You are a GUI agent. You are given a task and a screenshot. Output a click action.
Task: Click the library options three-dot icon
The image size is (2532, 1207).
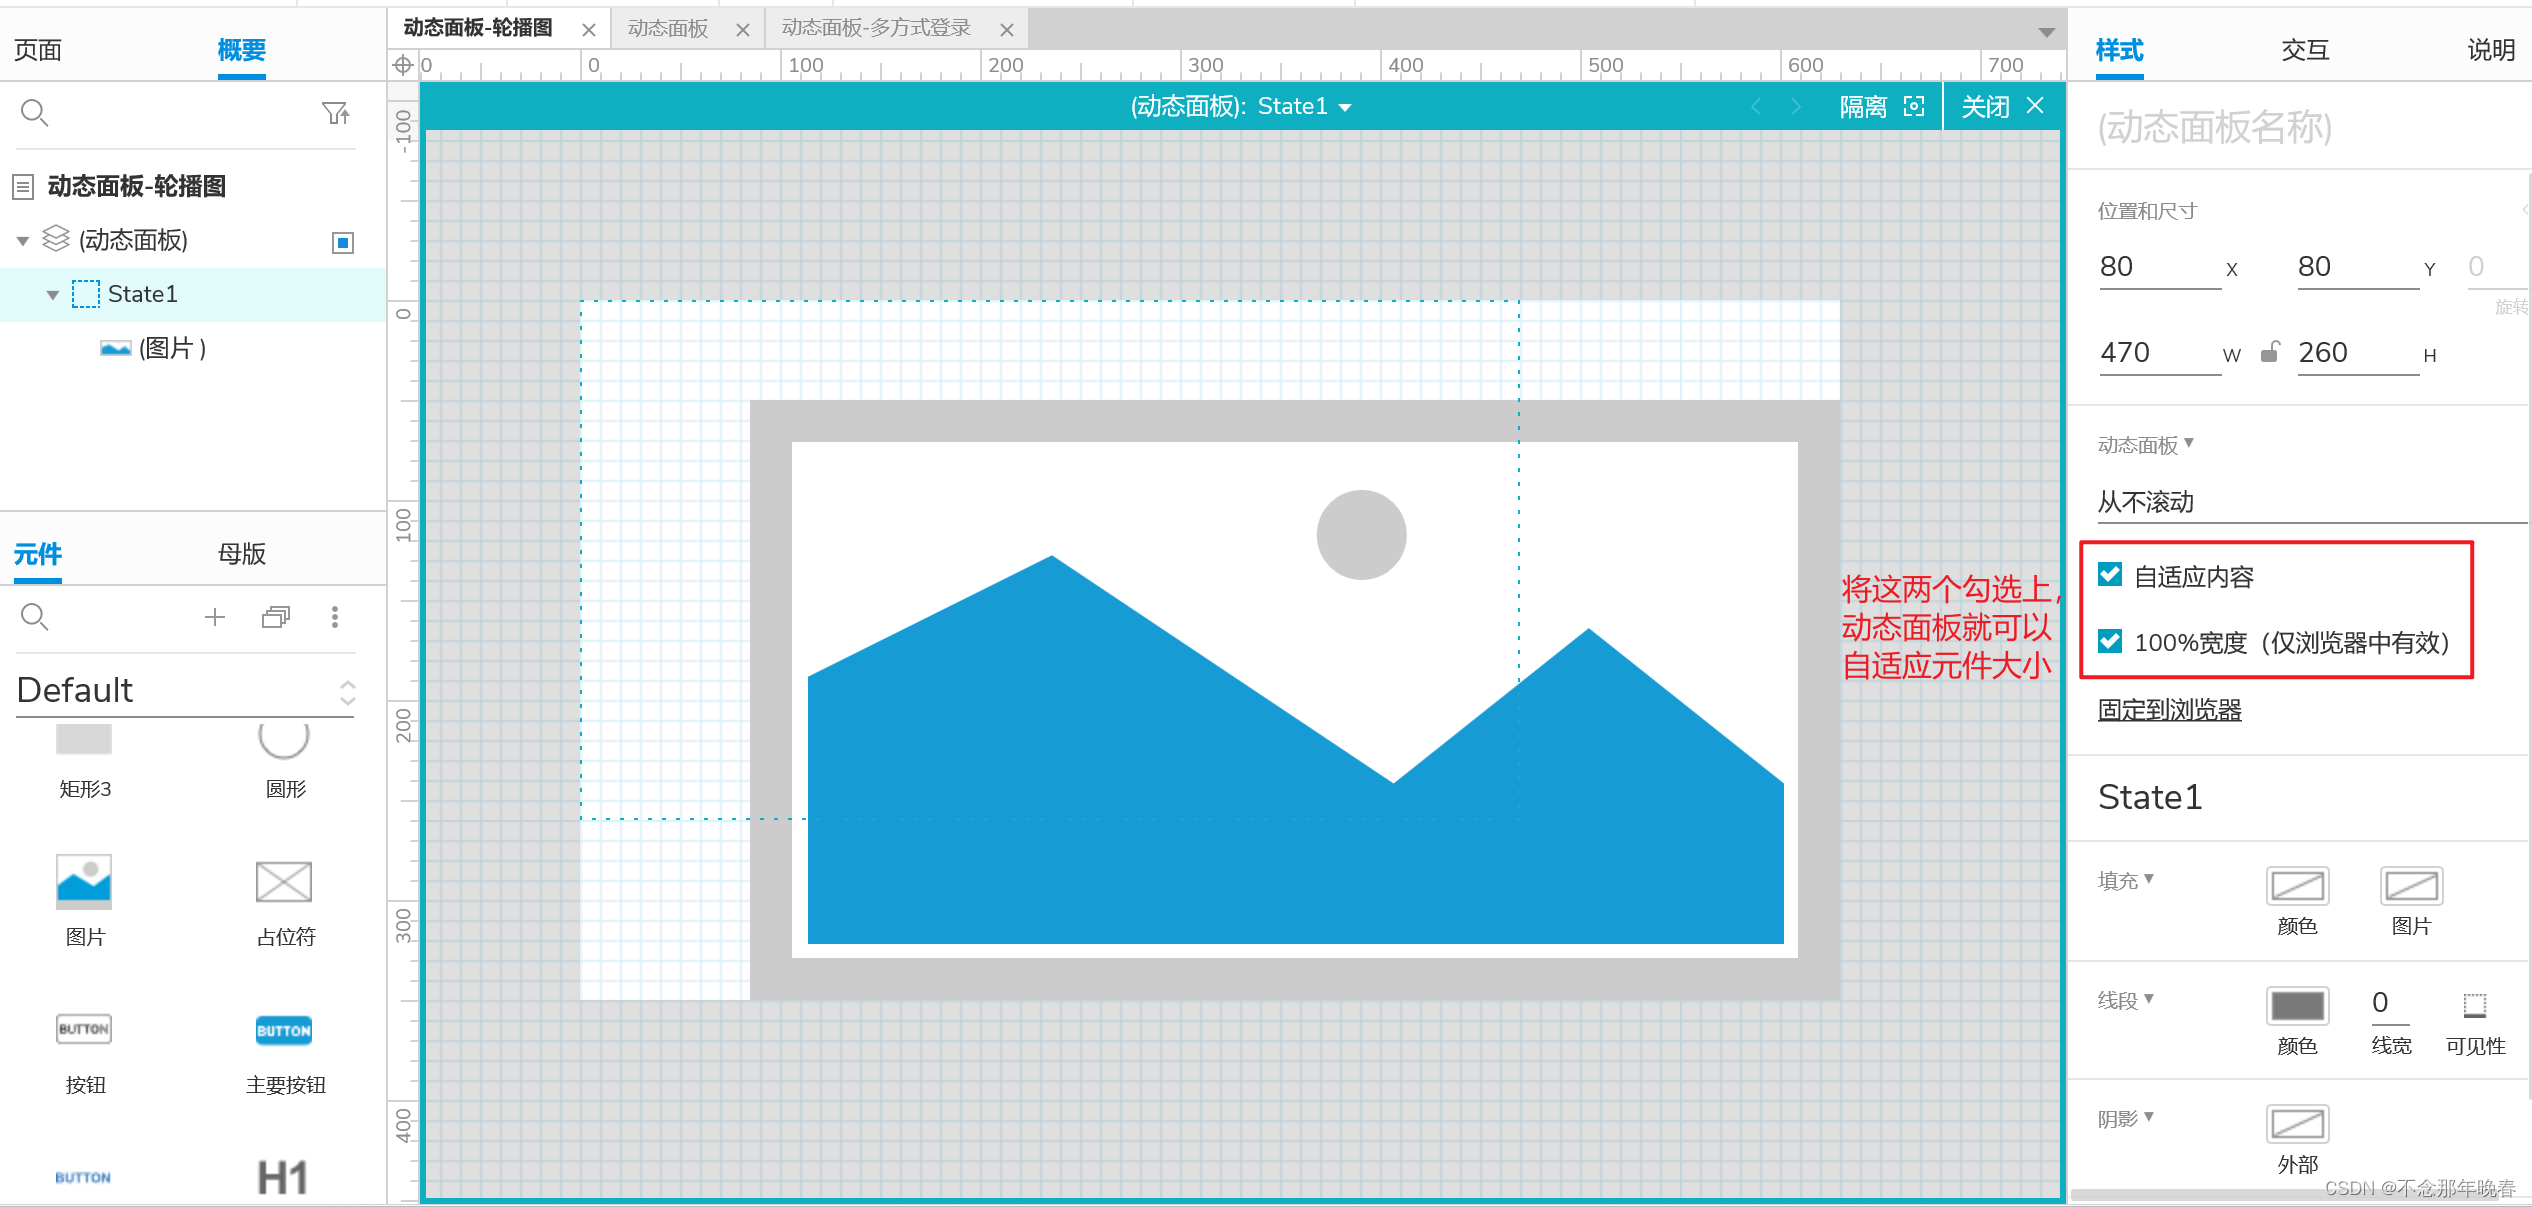click(x=335, y=617)
